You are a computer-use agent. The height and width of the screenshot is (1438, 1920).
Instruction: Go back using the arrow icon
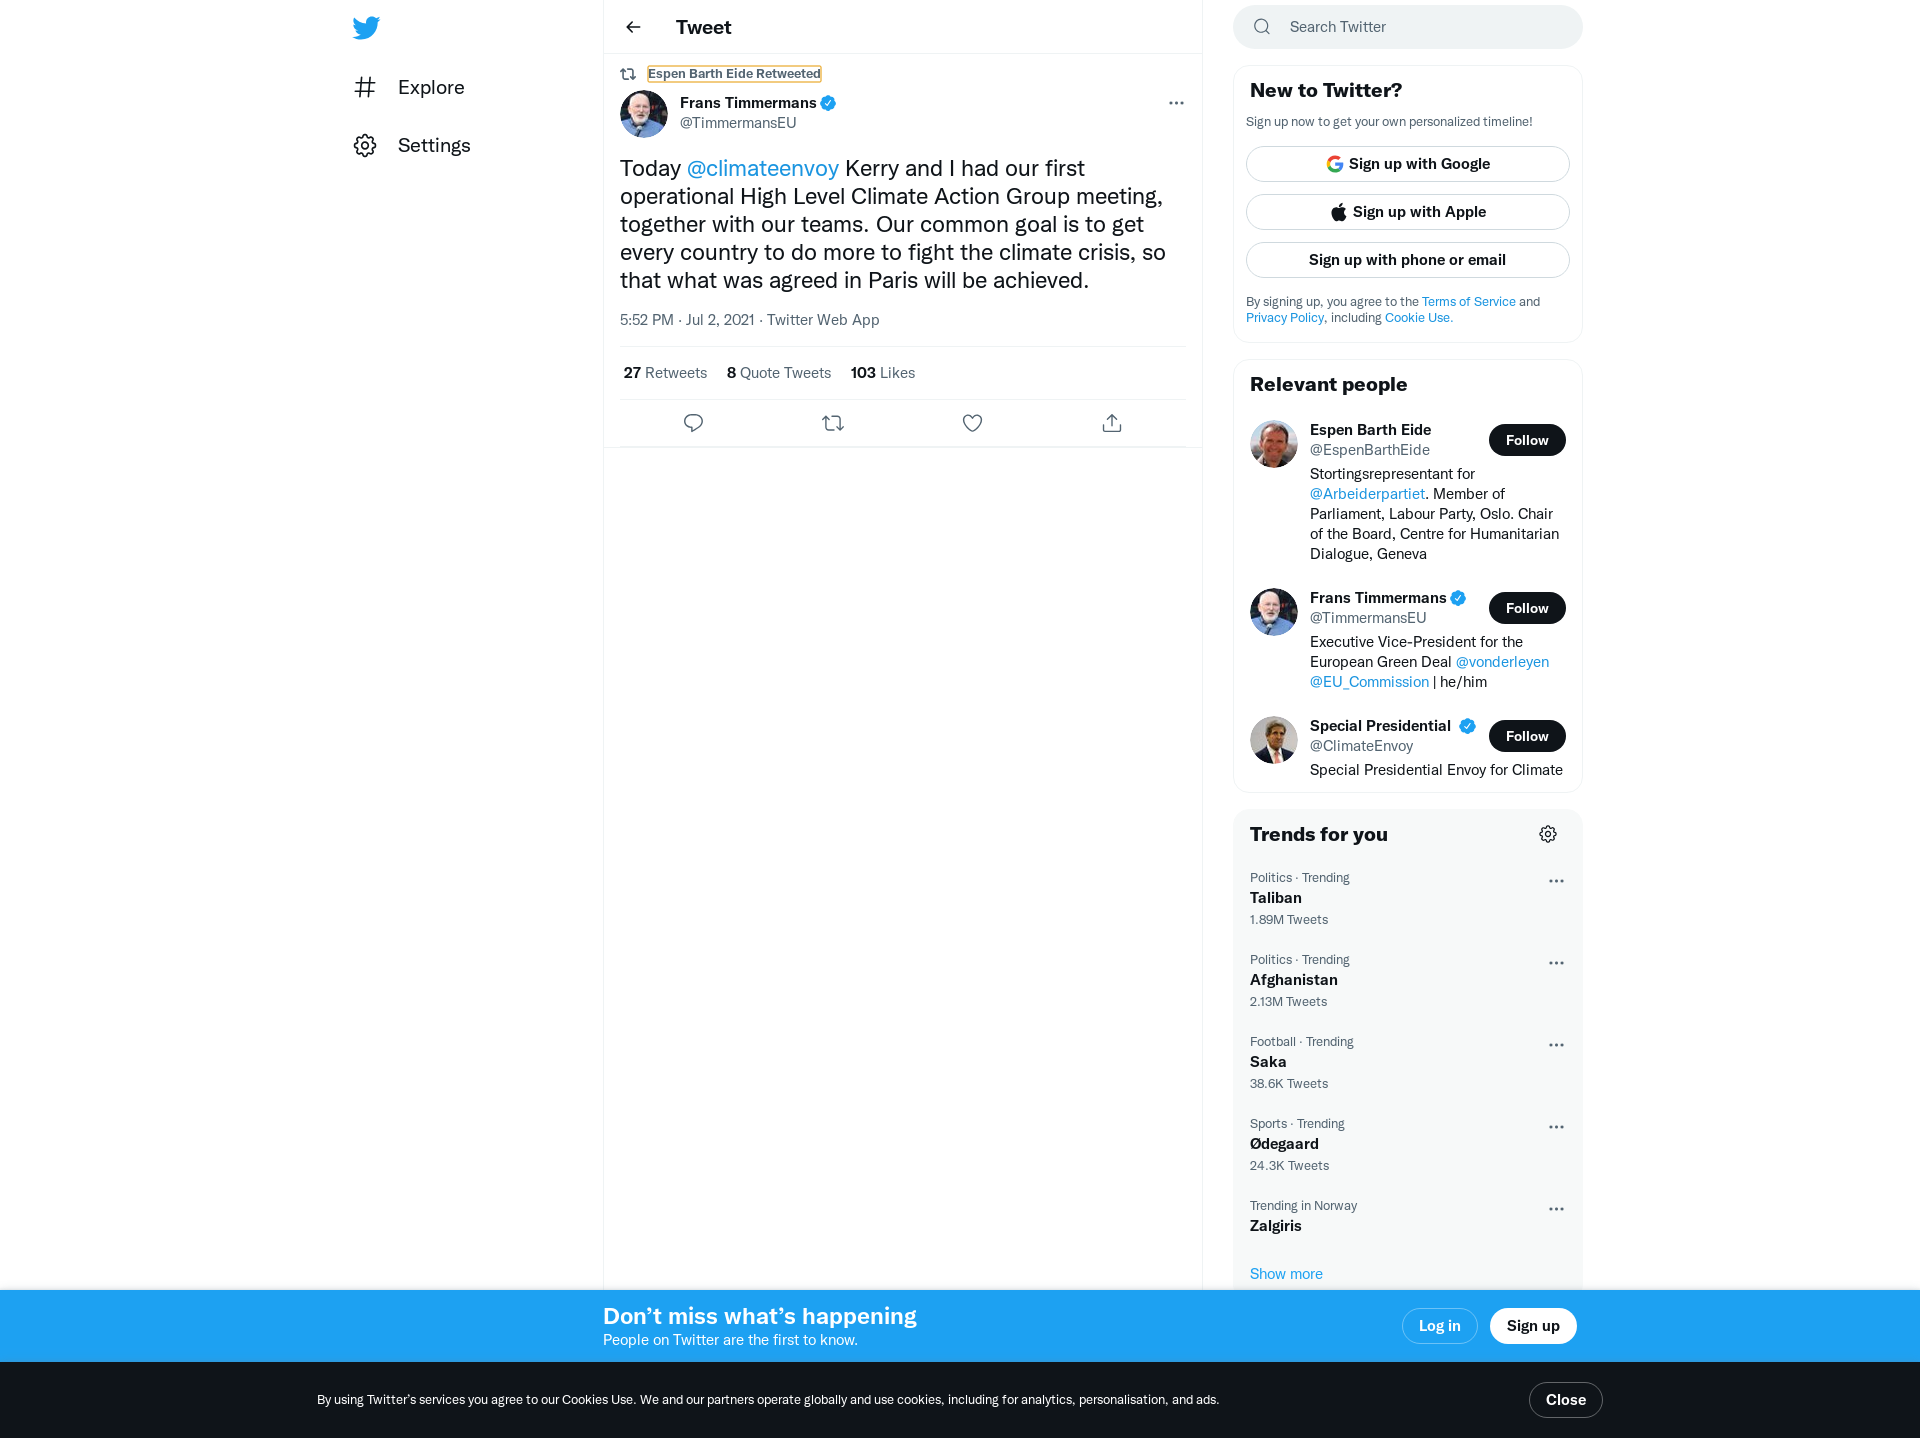click(x=633, y=27)
